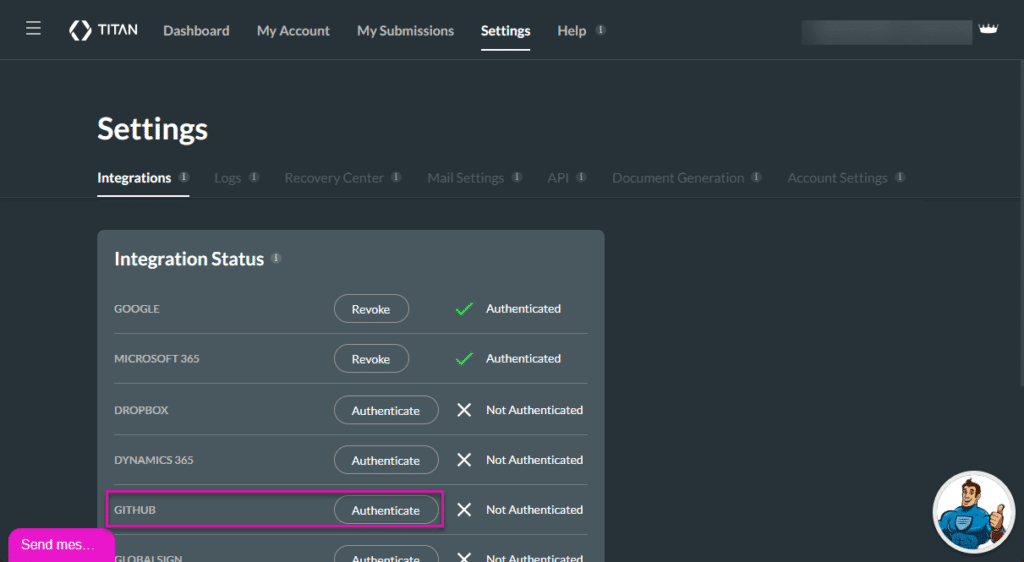This screenshot has height=562, width=1024.
Task: Revoke the Microsoft 365 integration
Action: tap(371, 359)
